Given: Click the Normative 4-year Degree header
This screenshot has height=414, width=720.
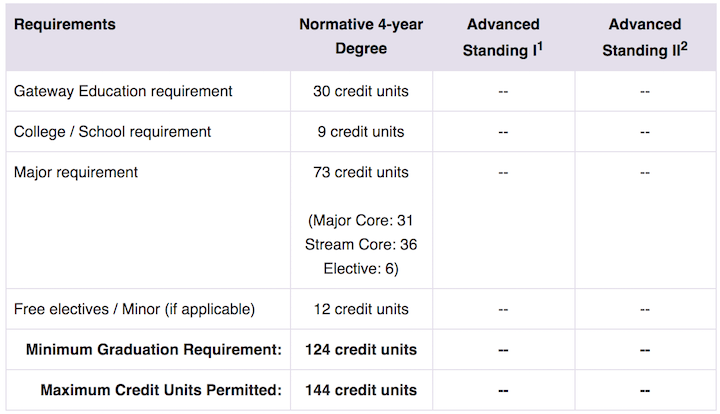Looking at the screenshot, I should pyautogui.click(x=360, y=37).
